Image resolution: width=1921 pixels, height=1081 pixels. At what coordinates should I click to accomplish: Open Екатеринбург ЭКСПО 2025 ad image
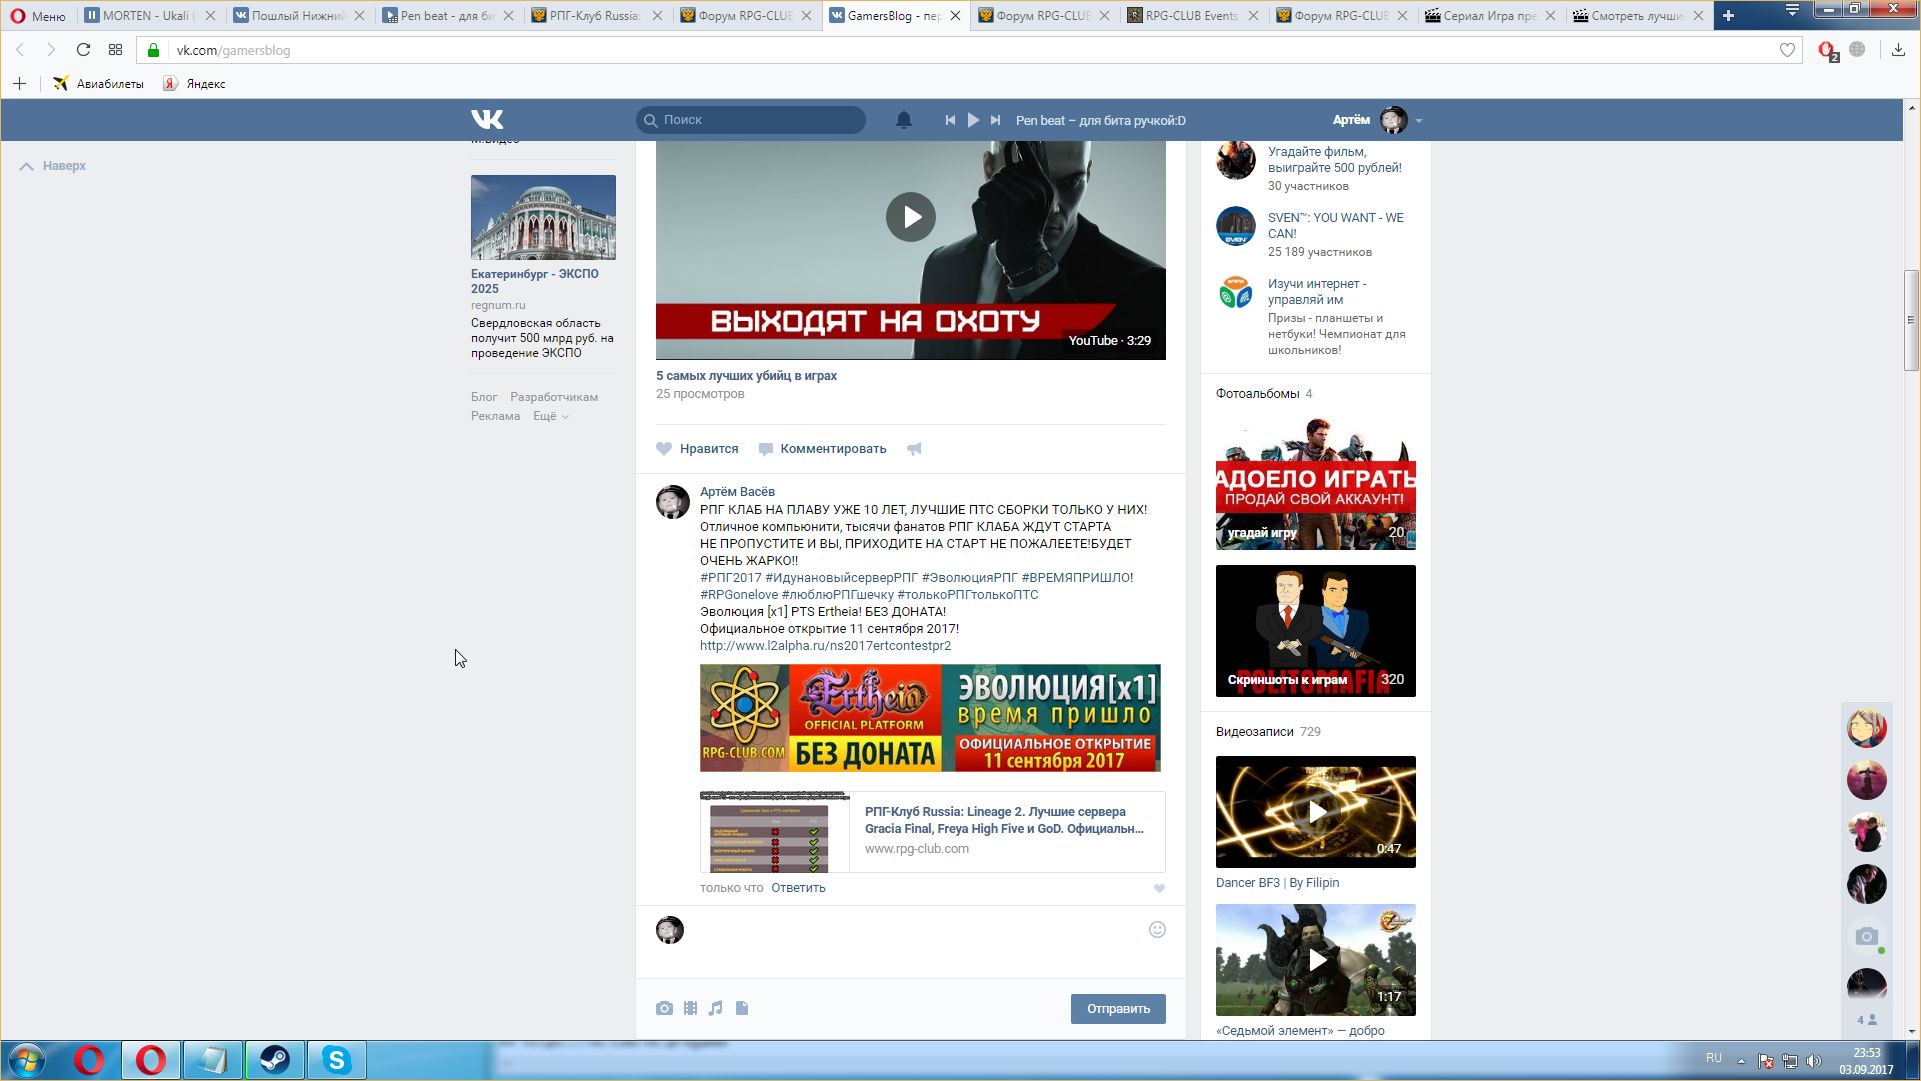[543, 217]
